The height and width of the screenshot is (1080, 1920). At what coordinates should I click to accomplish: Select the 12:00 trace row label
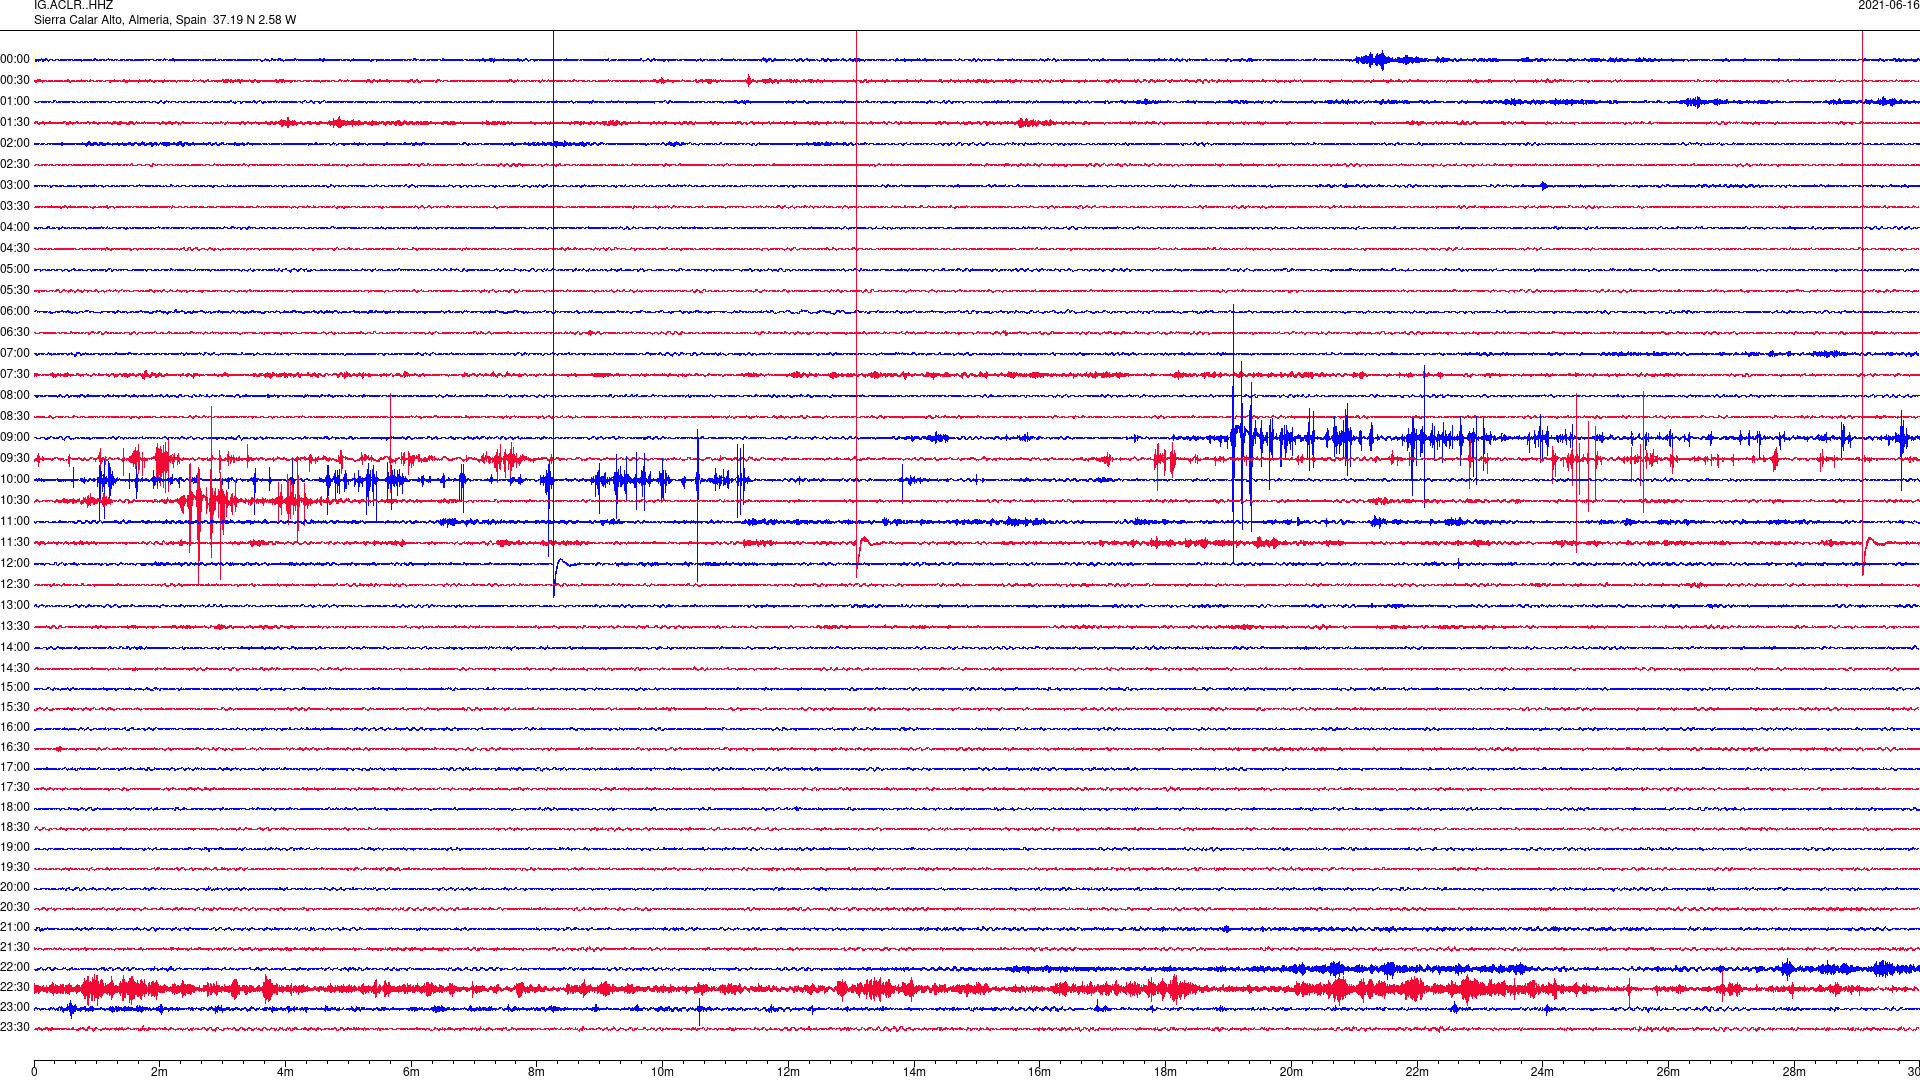15,563
